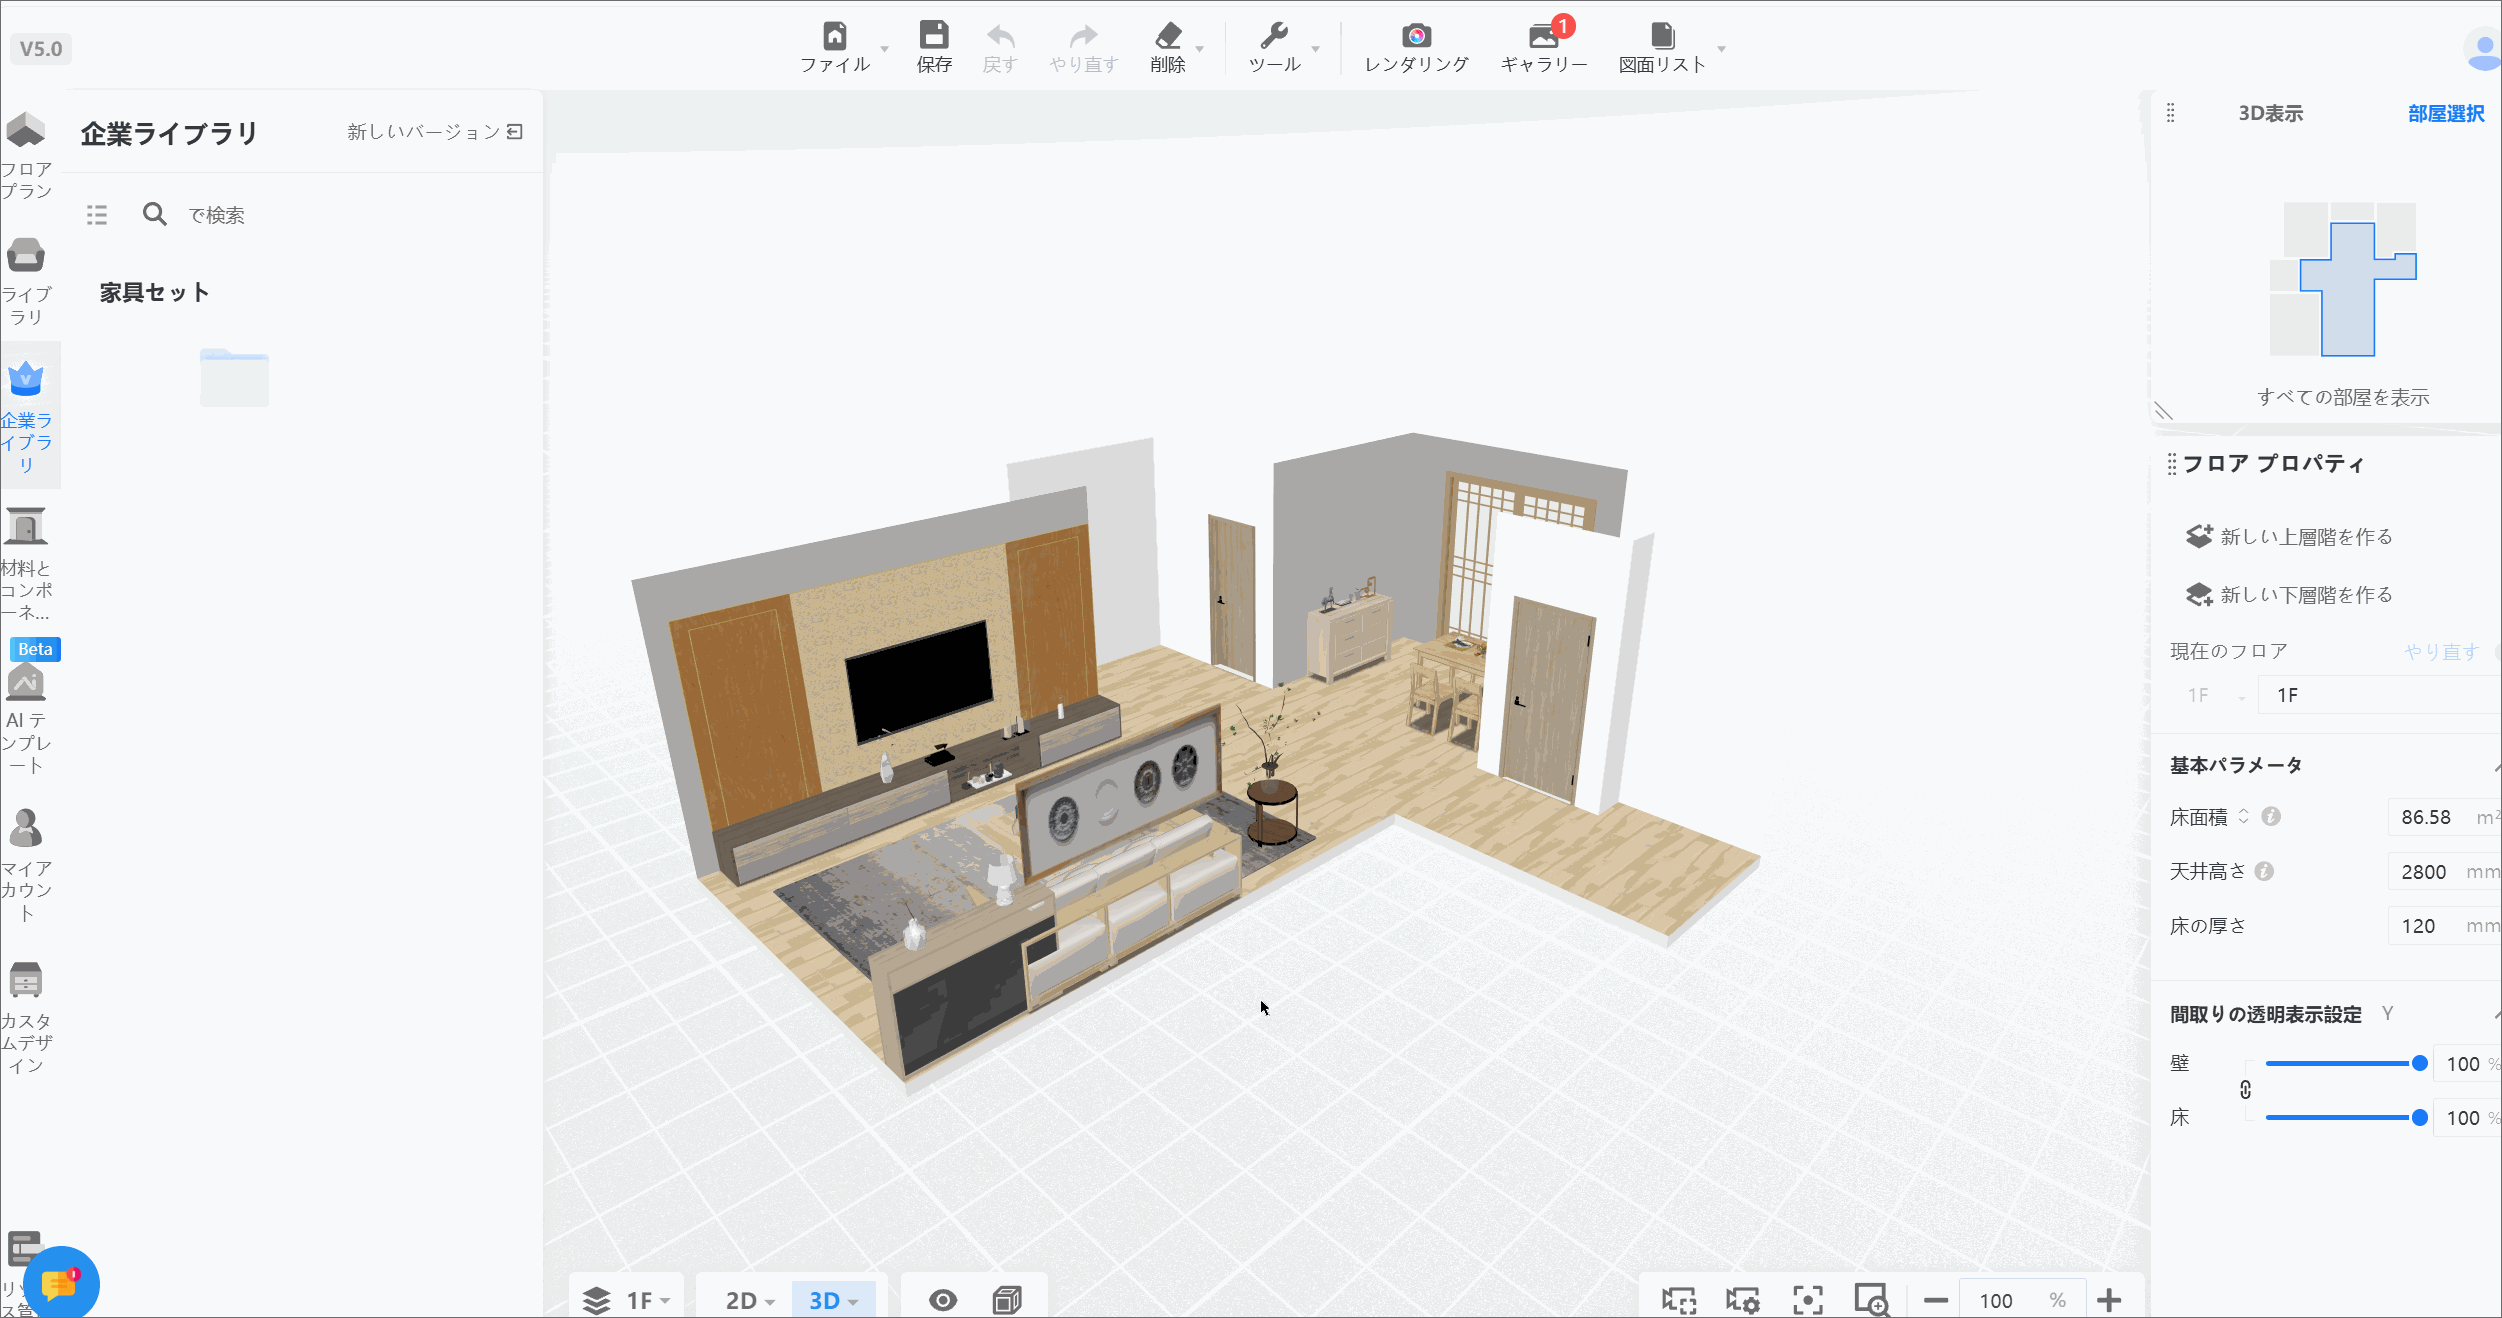This screenshot has width=2502, height=1318.
Task: Click 新しい下層階を作る
Action: (2290, 594)
